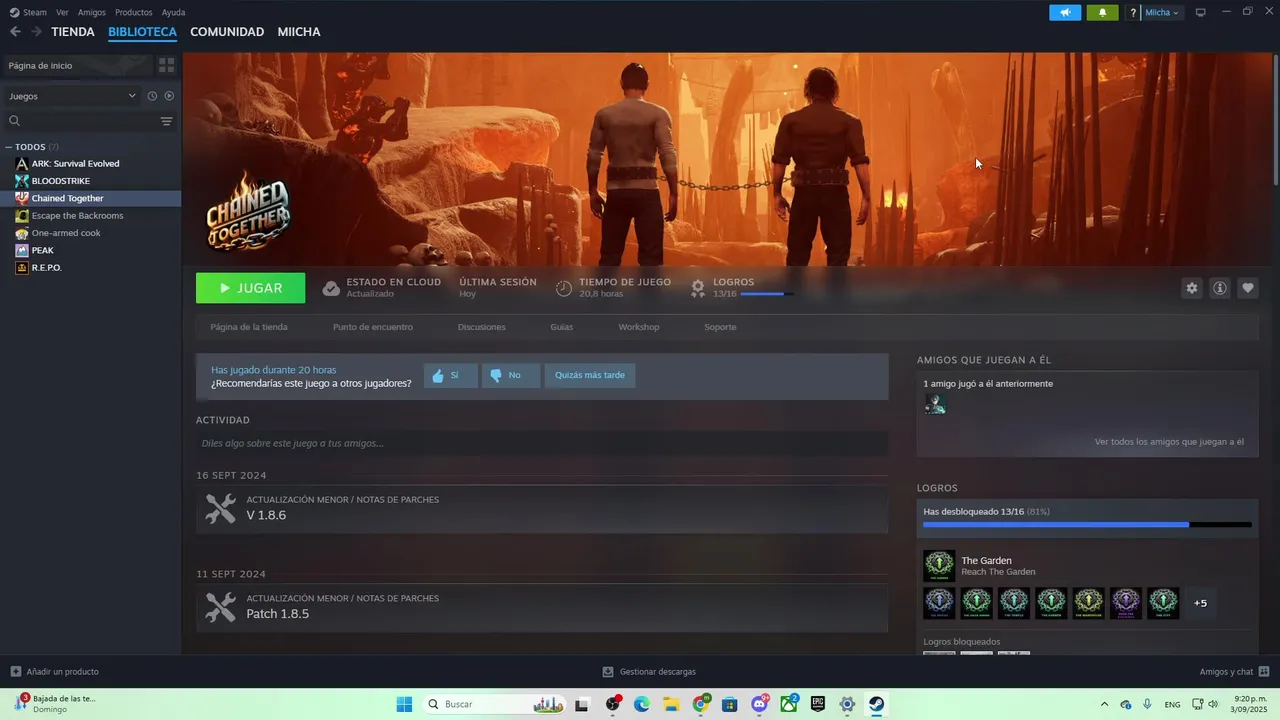
Task: Open the V 1.8.6 update note
Action: click(542, 508)
